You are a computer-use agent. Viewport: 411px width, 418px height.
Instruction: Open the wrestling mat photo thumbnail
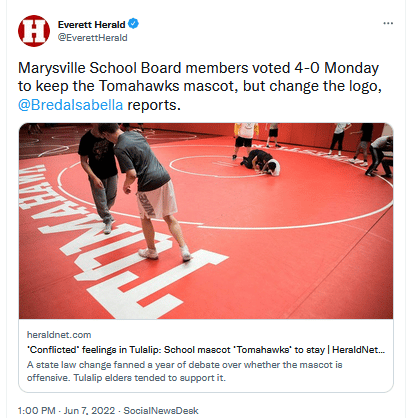(206, 221)
